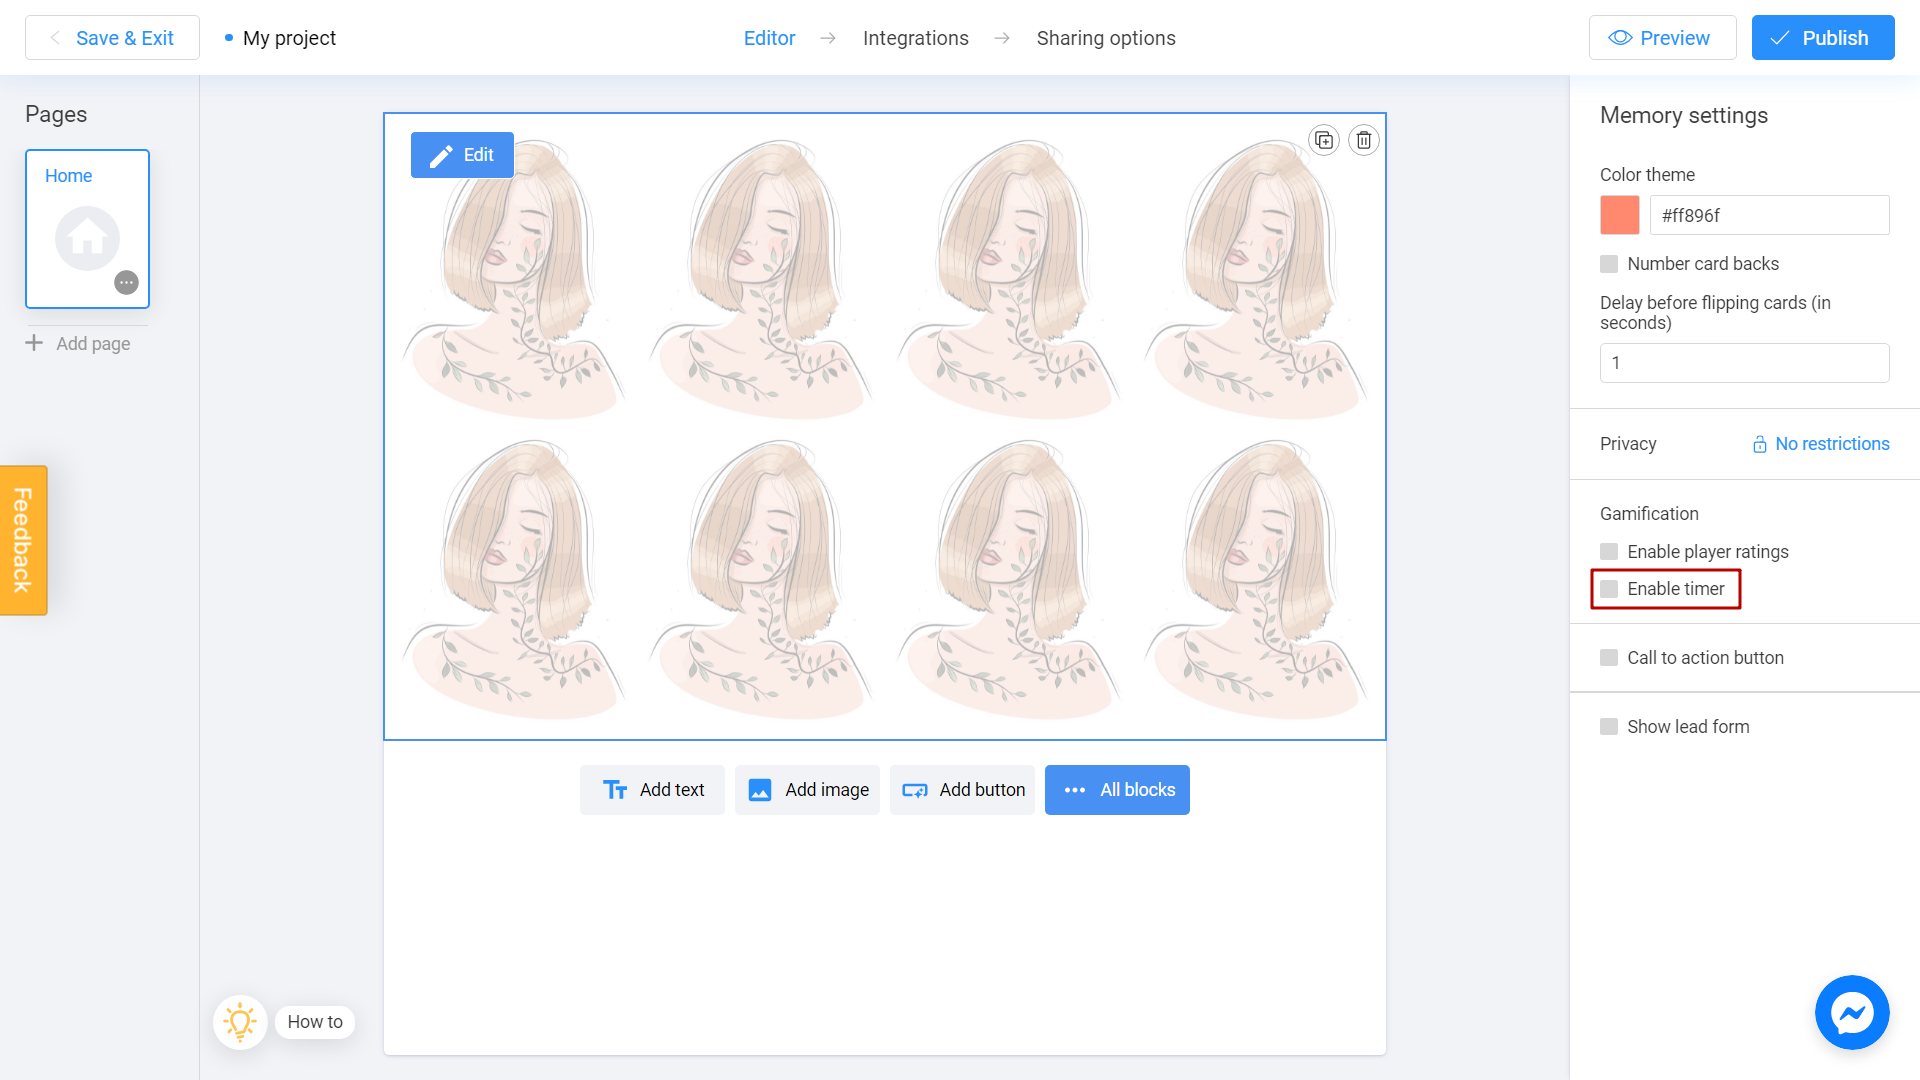Click the All blocks button
Image resolution: width=1920 pixels, height=1080 pixels.
[x=1117, y=790]
